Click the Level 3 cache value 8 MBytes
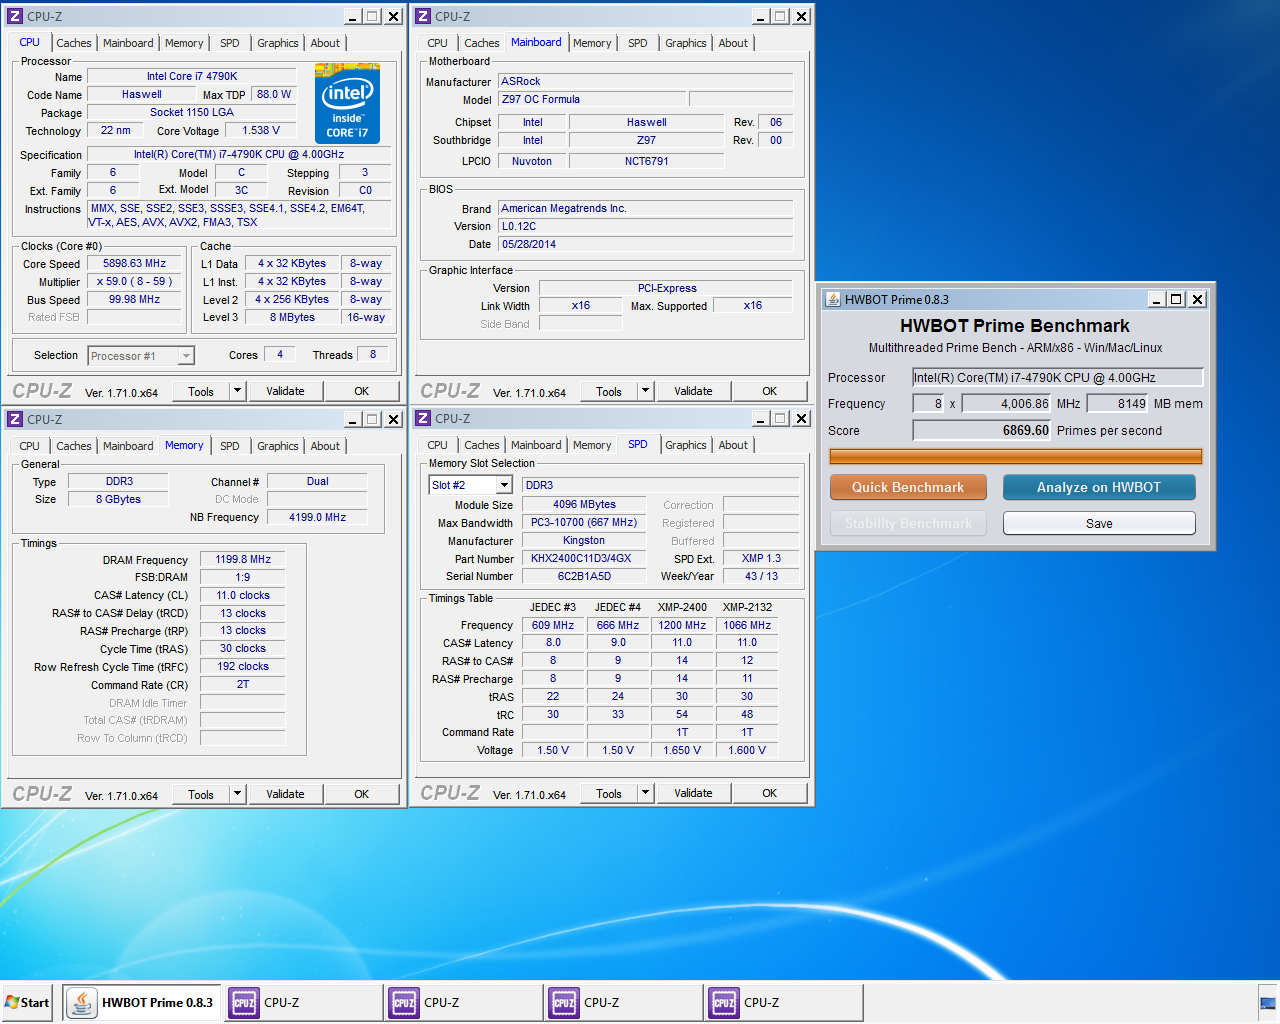The width and height of the screenshot is (1280, 1024). click(x=292, y=318)
